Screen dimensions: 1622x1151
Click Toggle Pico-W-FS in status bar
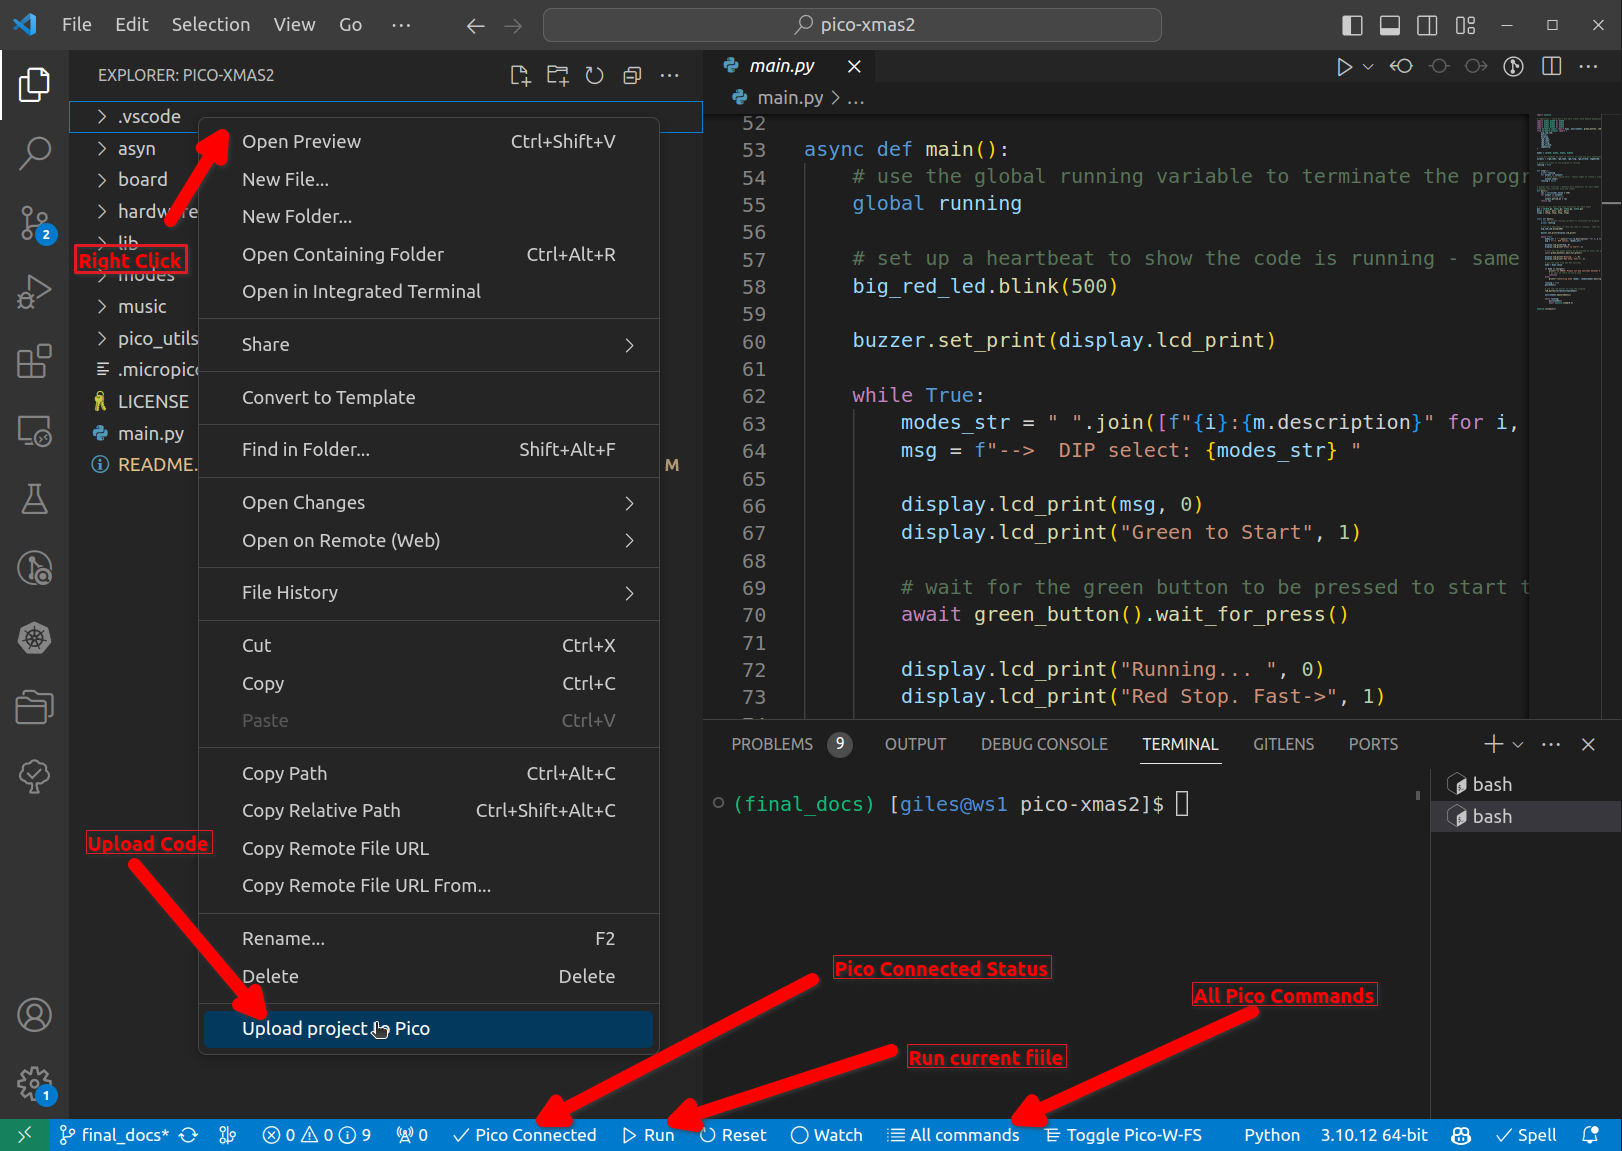pyautogui.click(x=1123, y=1135)
